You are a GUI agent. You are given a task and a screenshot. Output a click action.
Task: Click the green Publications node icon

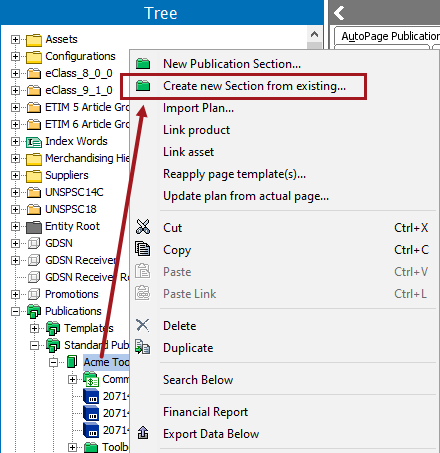point(34,311)
